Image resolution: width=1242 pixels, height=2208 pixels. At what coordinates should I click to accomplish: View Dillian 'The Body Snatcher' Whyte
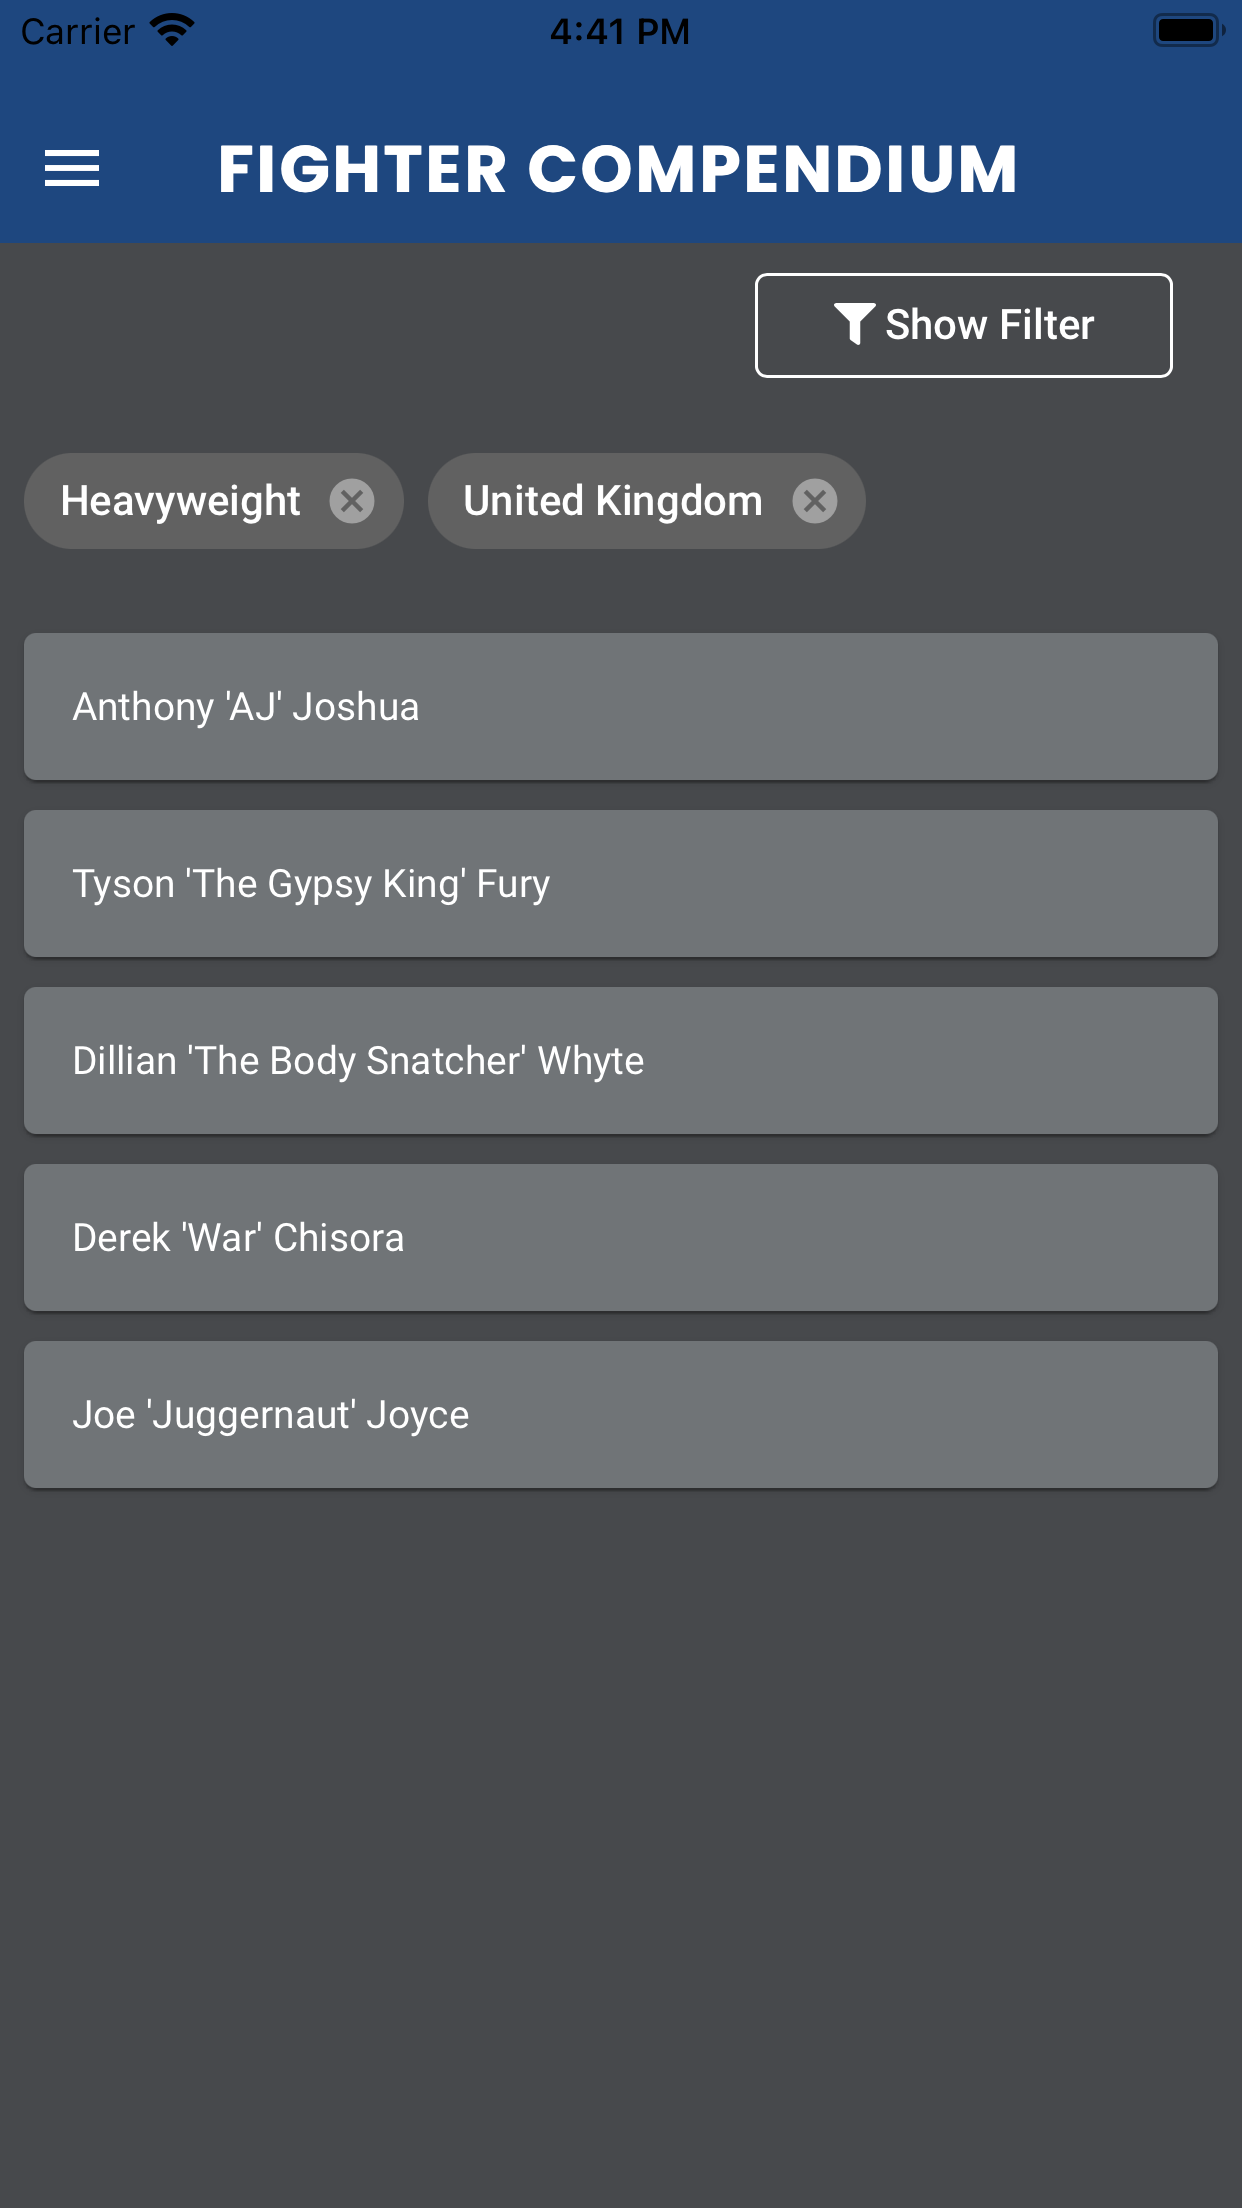tap(620, 1060)
